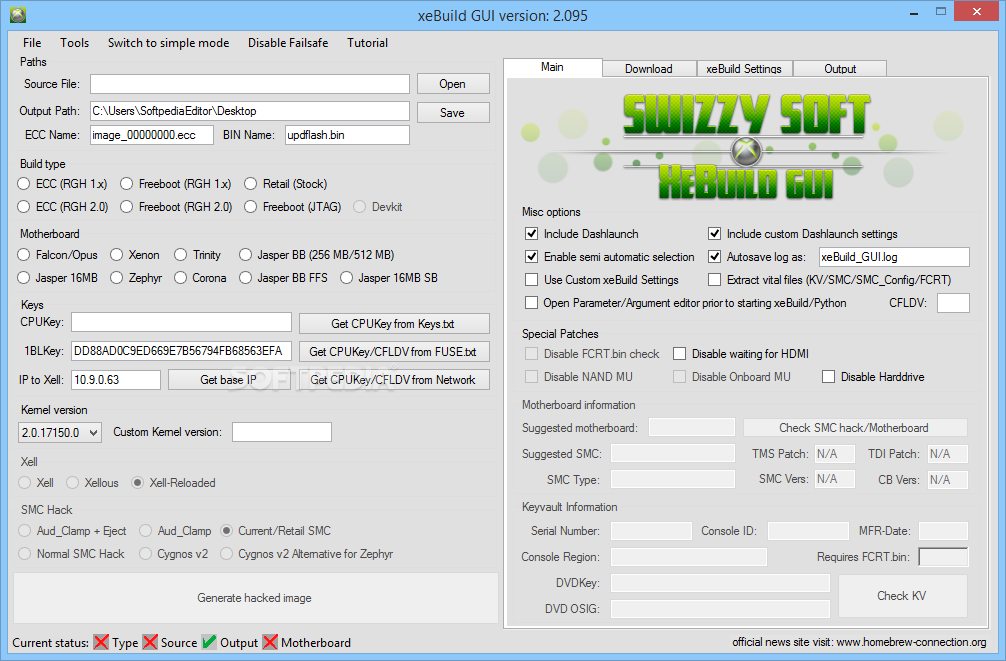Choose Jasper 16MB motherboard
This screenshot has width=1006, height=661.
click(58, 278)
